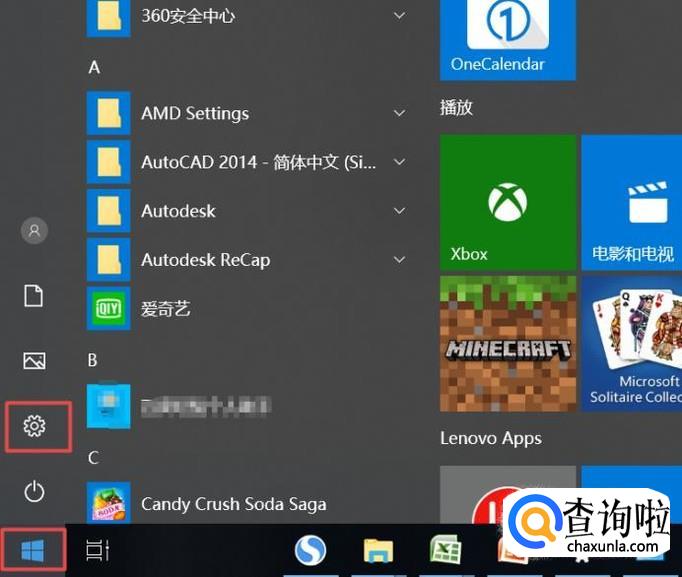682x577 pixels.
Task: Click the user account avatar
Action: point(34,230)
